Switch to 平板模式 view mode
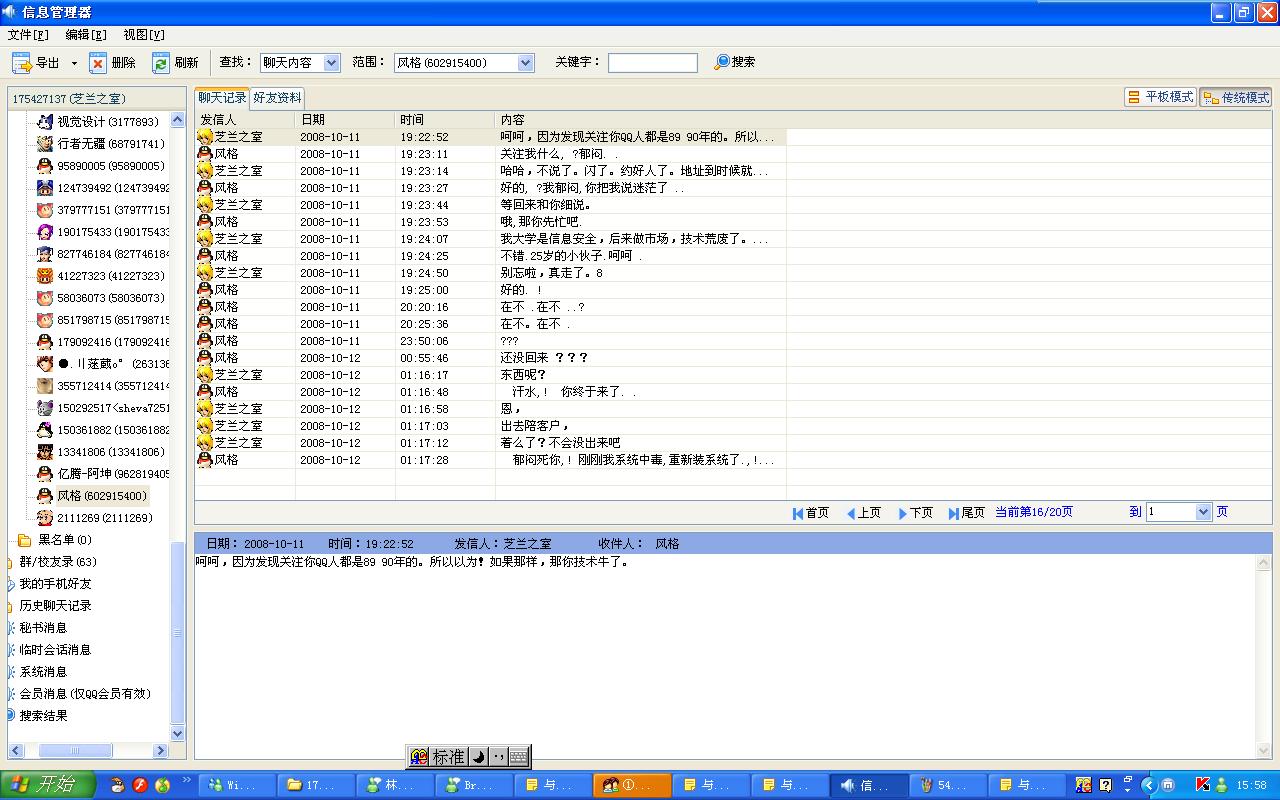This screenshot has height=800, width=1280. coord(1160,97)
